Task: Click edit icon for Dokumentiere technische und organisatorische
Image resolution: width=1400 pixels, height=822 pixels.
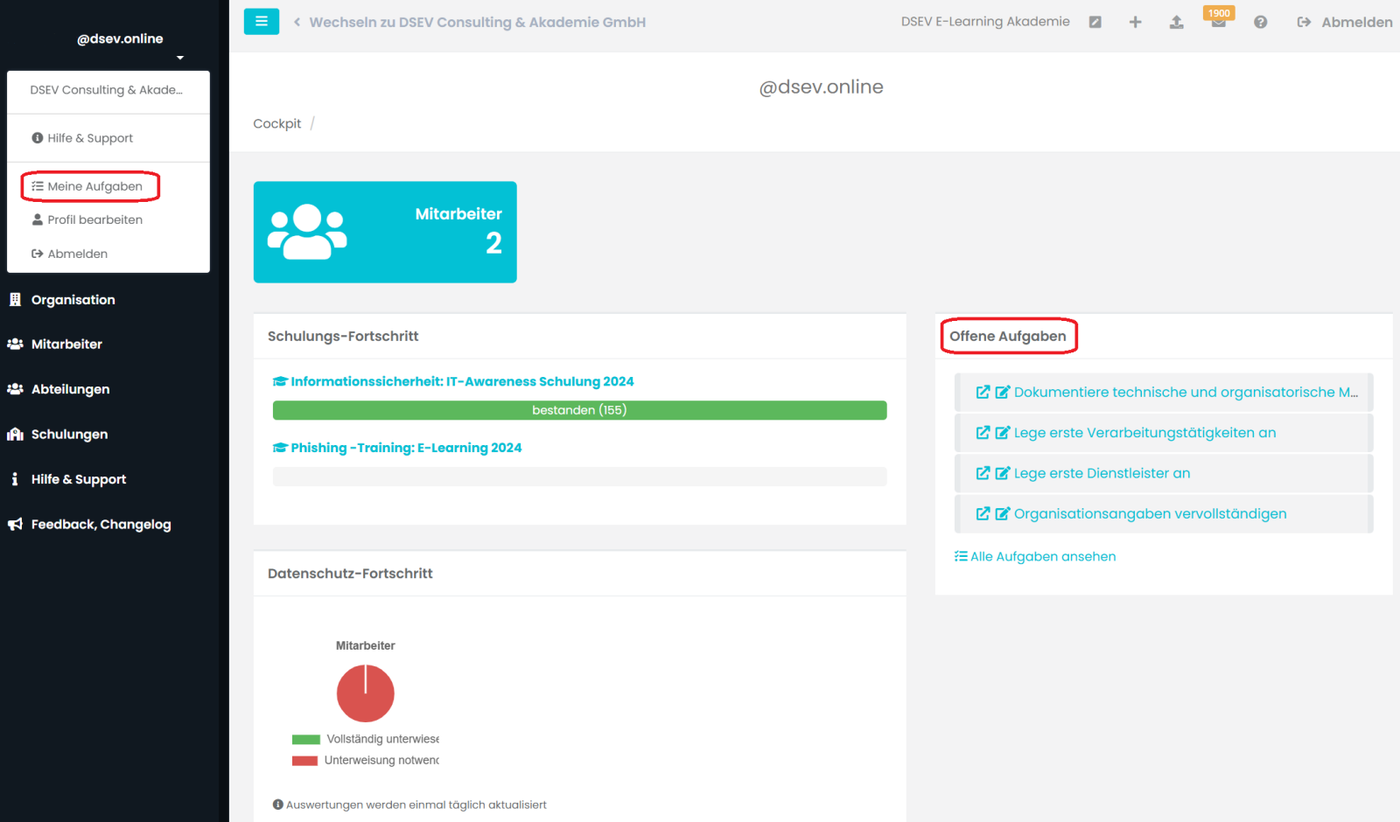Action: [x=1003, y=392]
